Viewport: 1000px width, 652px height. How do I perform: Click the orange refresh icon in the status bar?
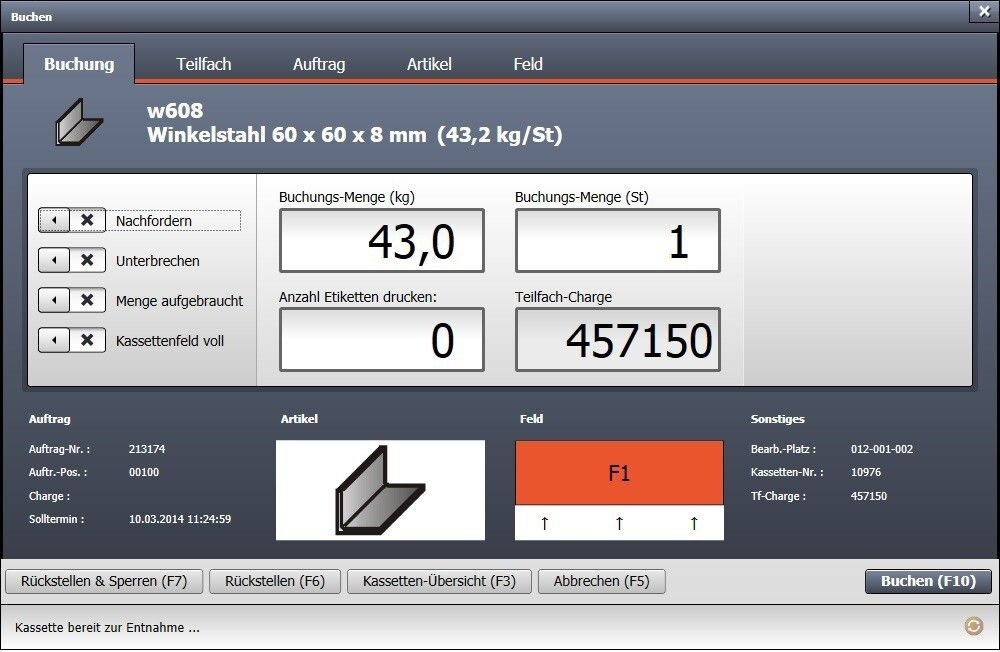point(973,626)
